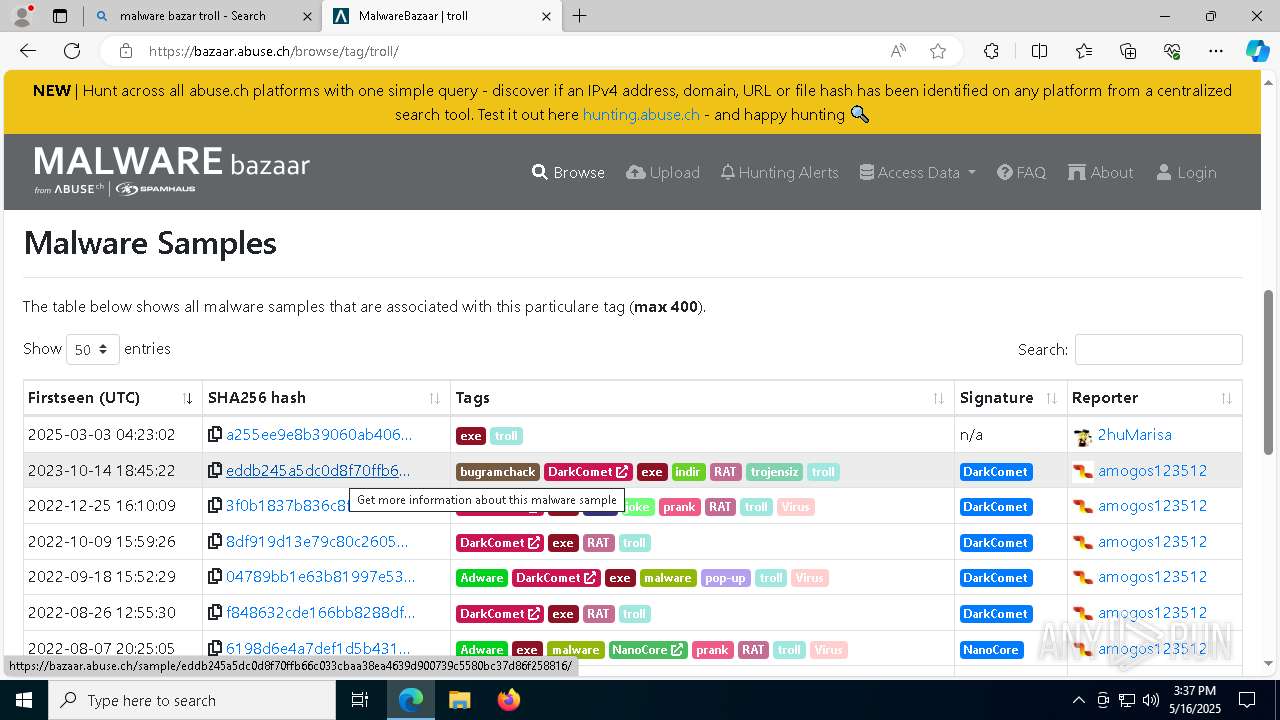Copy hash icon for f848632cde166bb8288df row
Viewport: 1280px width, 720px height.
215,613
